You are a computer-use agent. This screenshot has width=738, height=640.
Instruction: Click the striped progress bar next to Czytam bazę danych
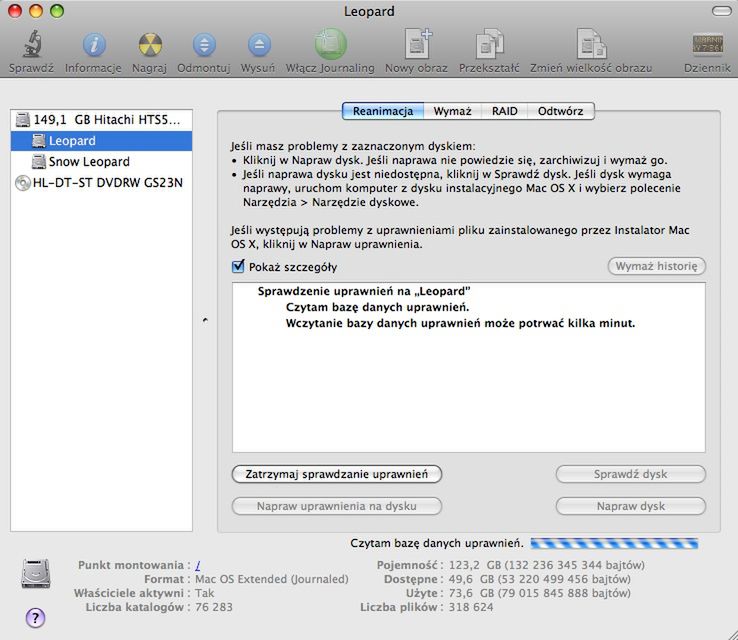(x=614, y=544)
